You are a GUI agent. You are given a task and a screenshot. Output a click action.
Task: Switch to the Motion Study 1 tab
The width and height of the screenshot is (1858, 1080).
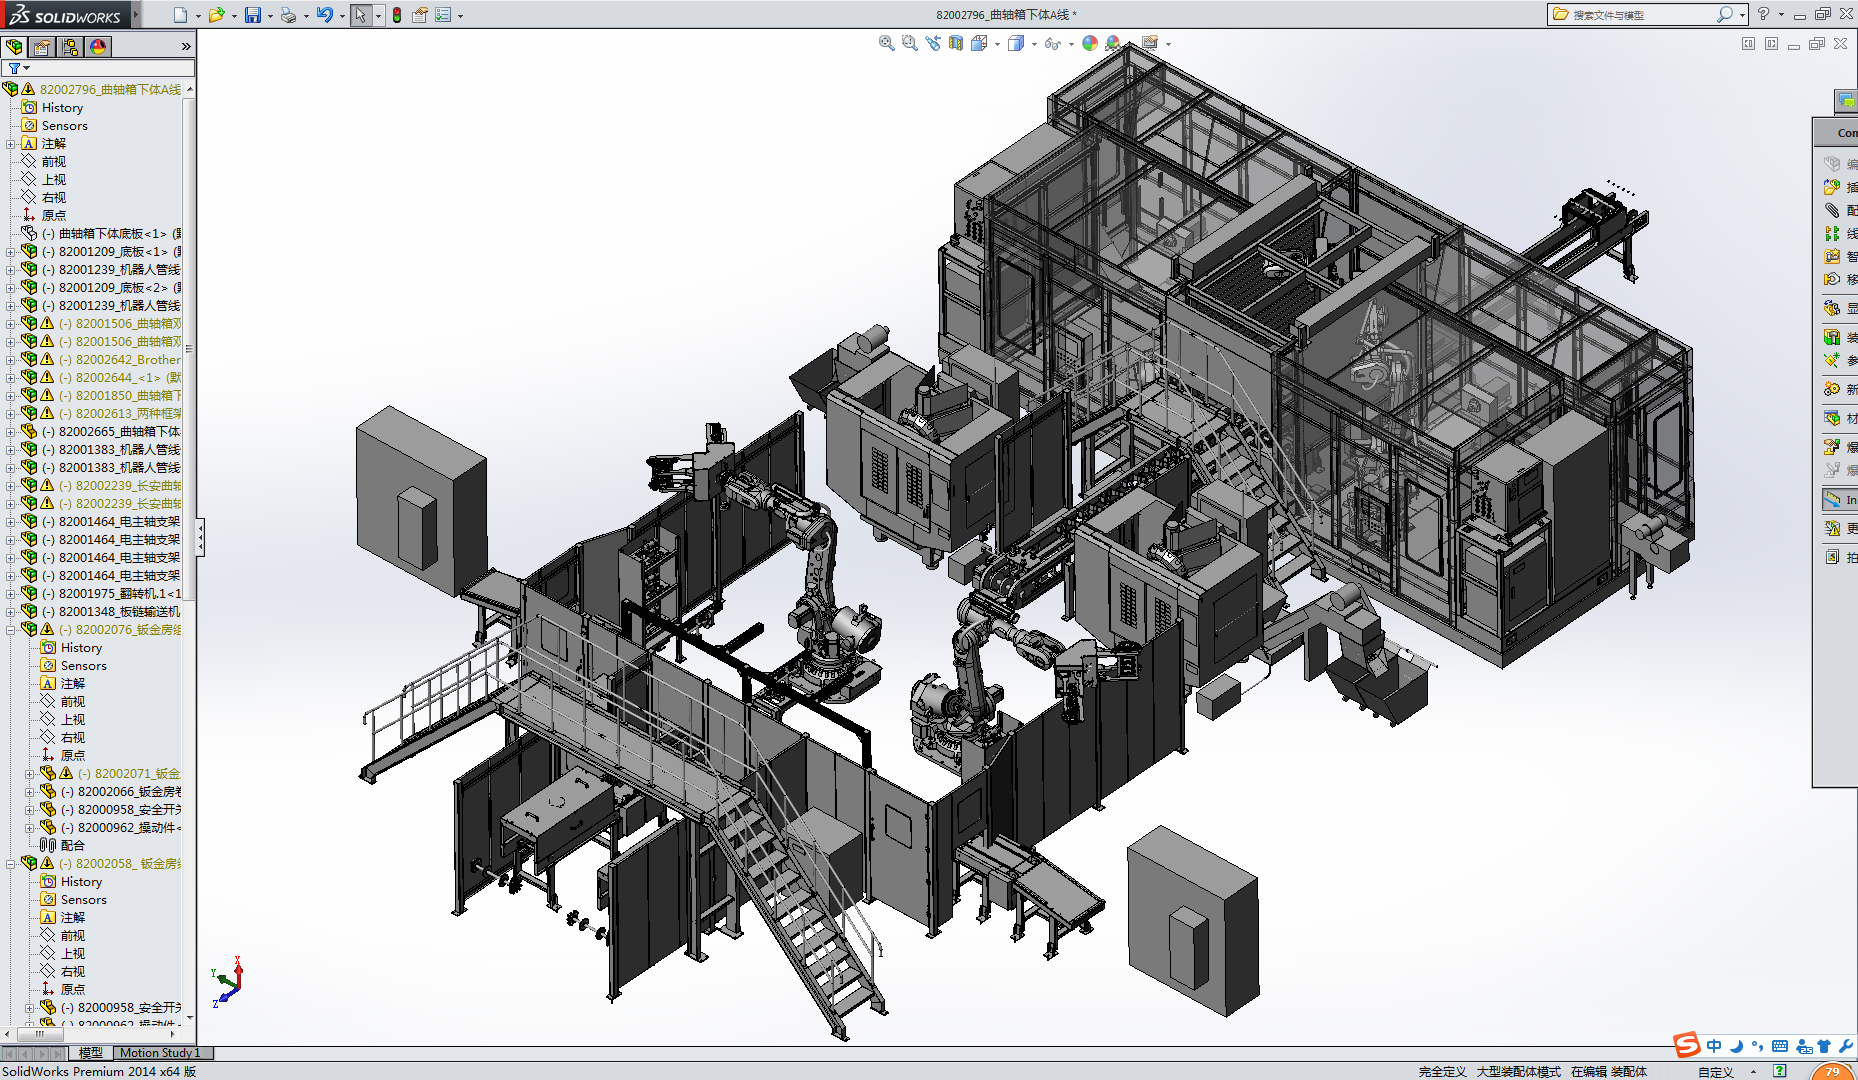pos(160,1053)
